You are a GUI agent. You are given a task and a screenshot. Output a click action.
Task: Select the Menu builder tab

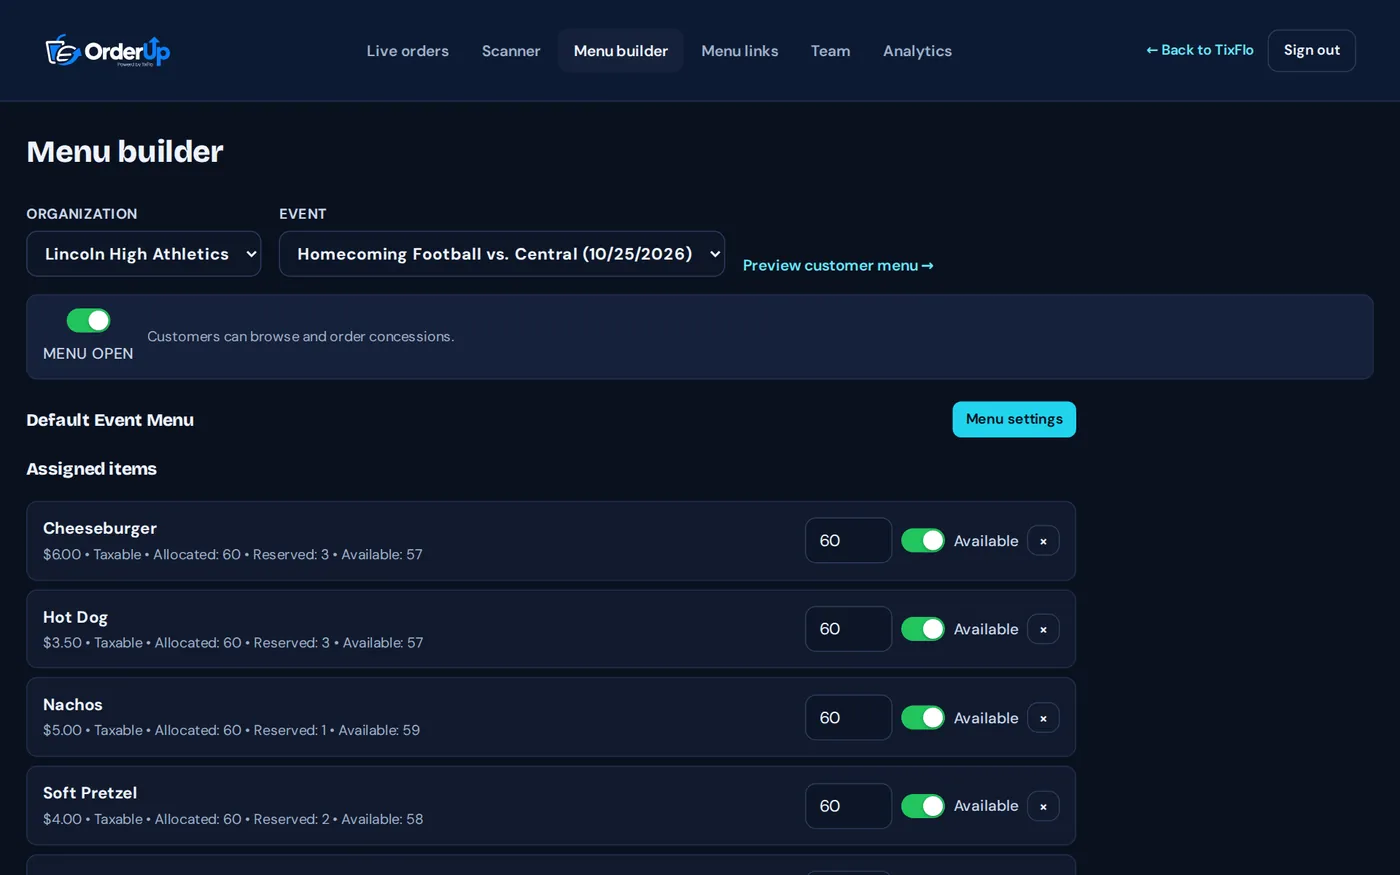(x=621, y=51)
